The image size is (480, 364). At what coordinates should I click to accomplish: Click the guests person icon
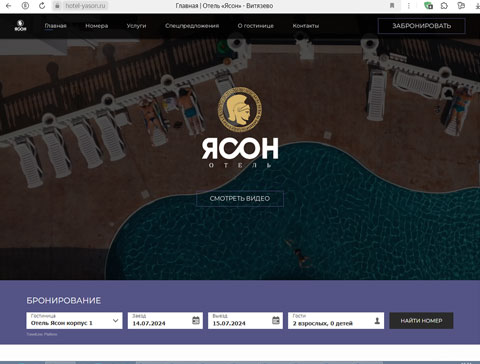click(x=377, y=321)
